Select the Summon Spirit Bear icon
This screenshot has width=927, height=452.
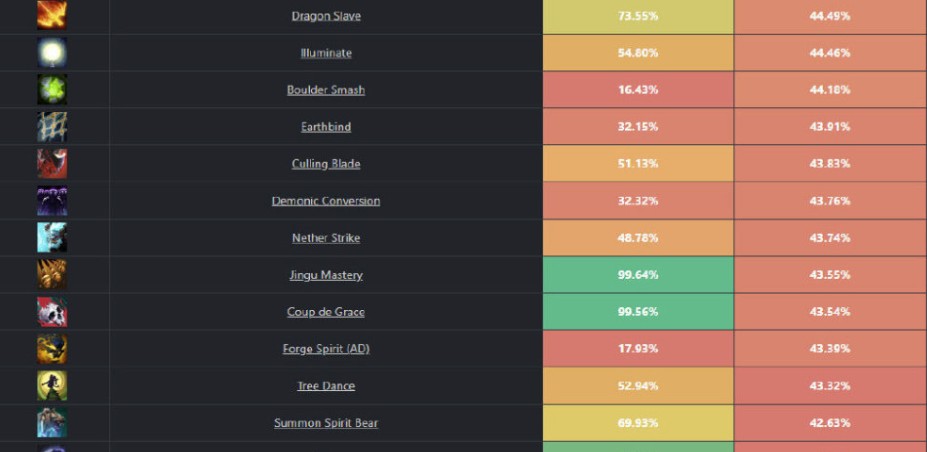coord(52,423)
